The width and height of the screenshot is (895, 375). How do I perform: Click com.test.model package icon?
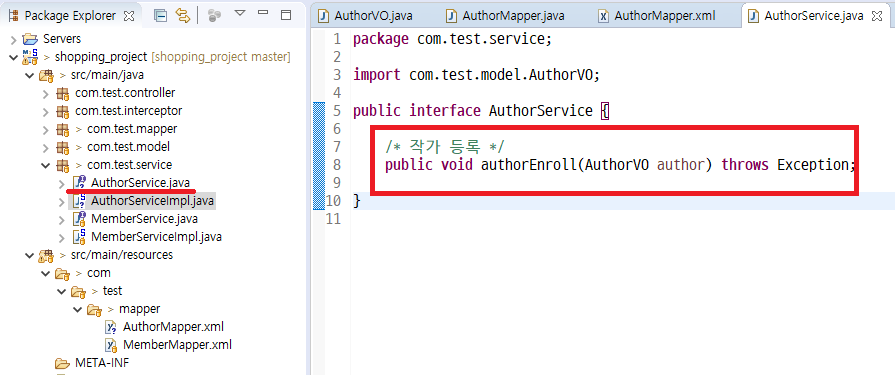tap(62, 147)
